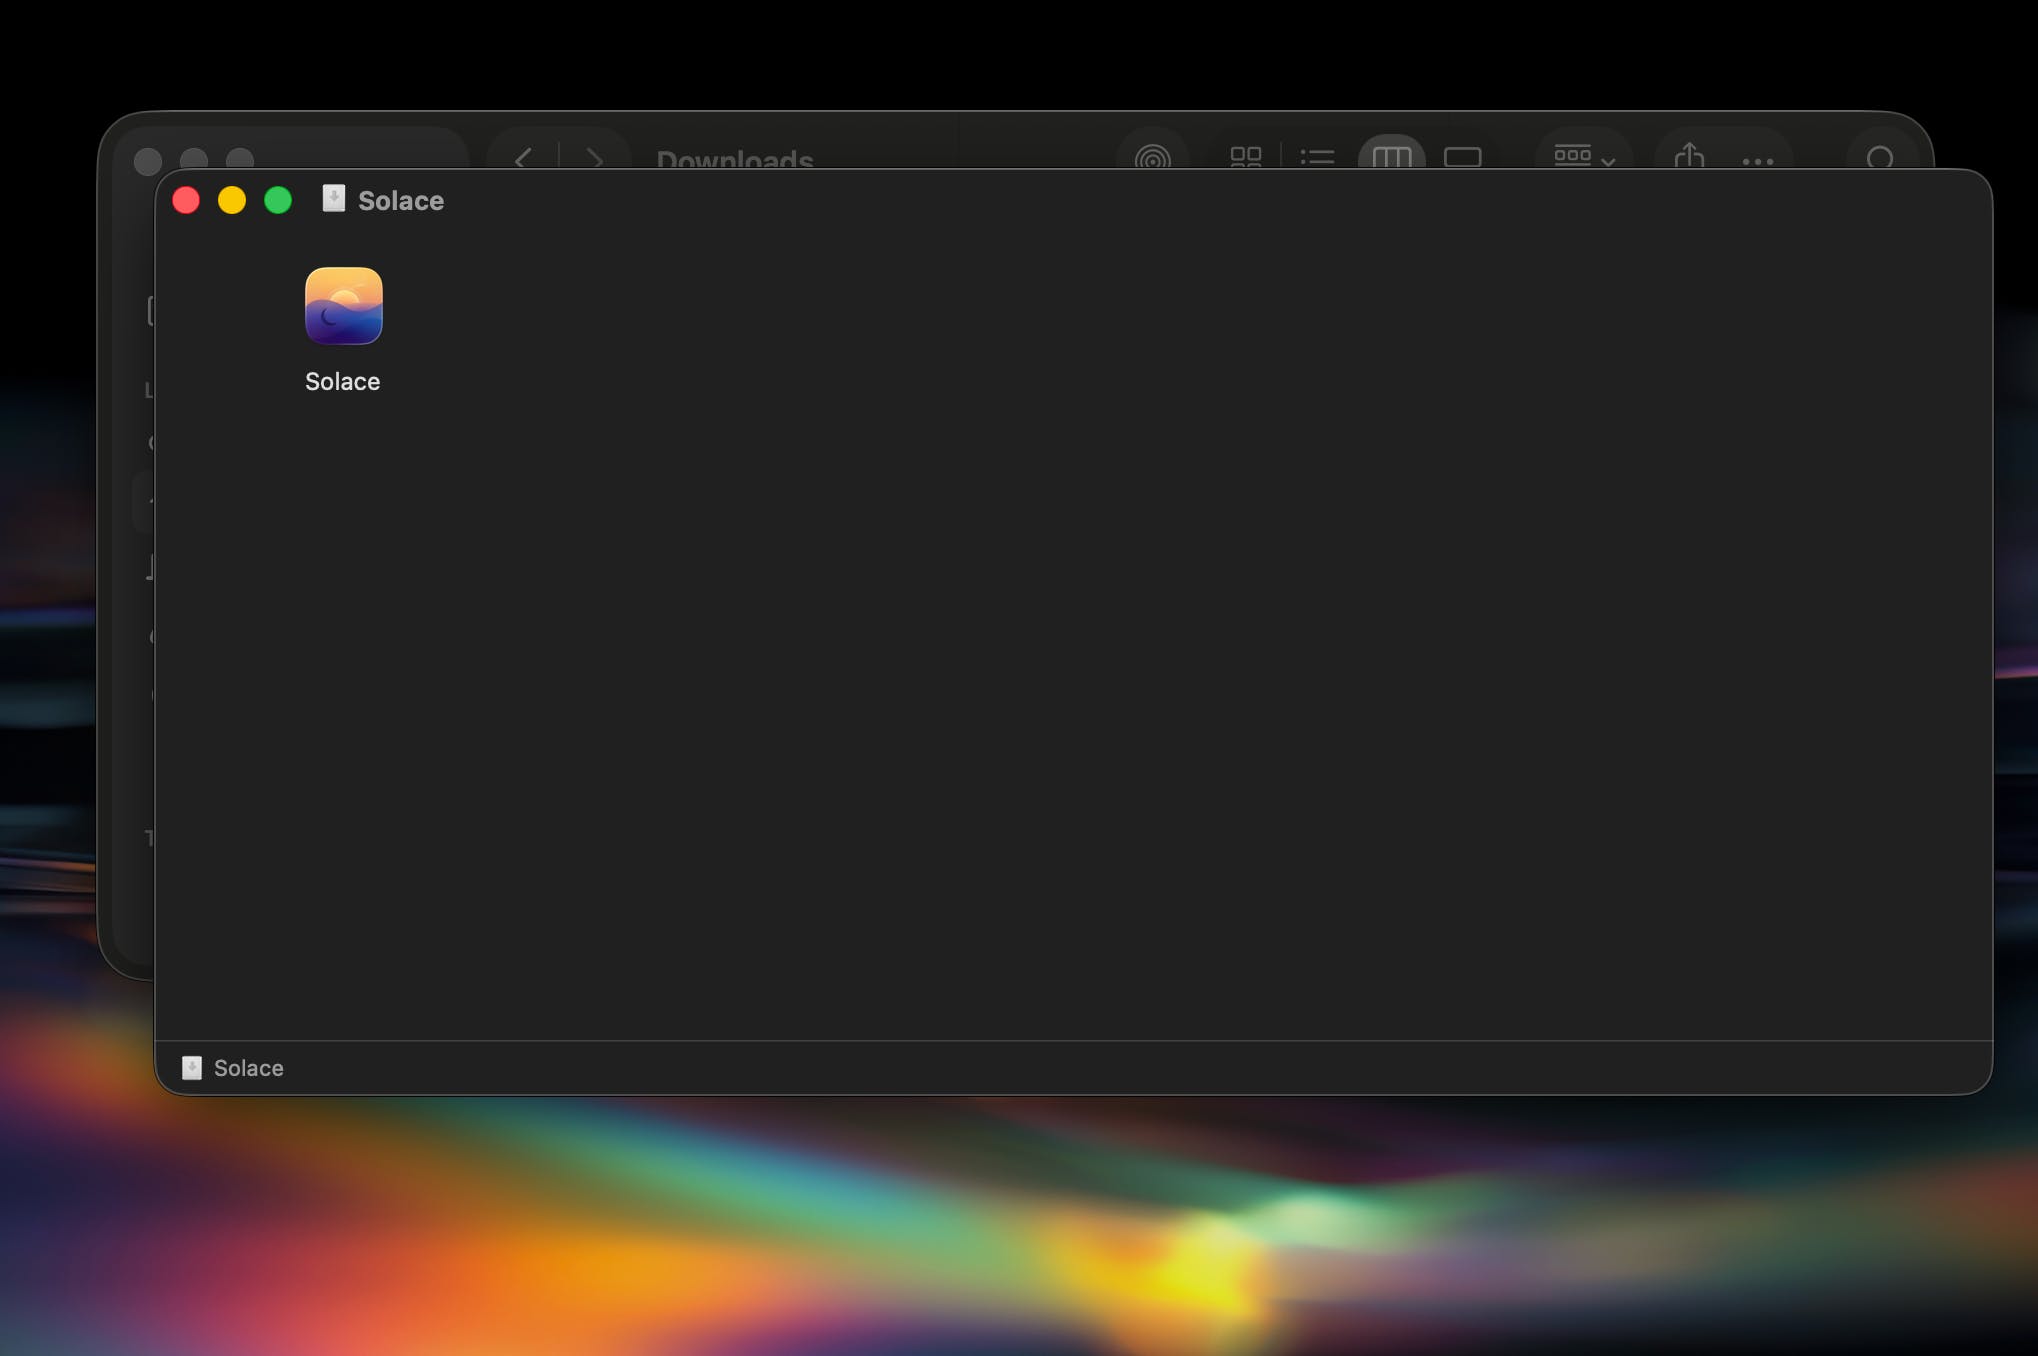Click the AirDrop icon in Downloads toolbar

pos(1152,158)
